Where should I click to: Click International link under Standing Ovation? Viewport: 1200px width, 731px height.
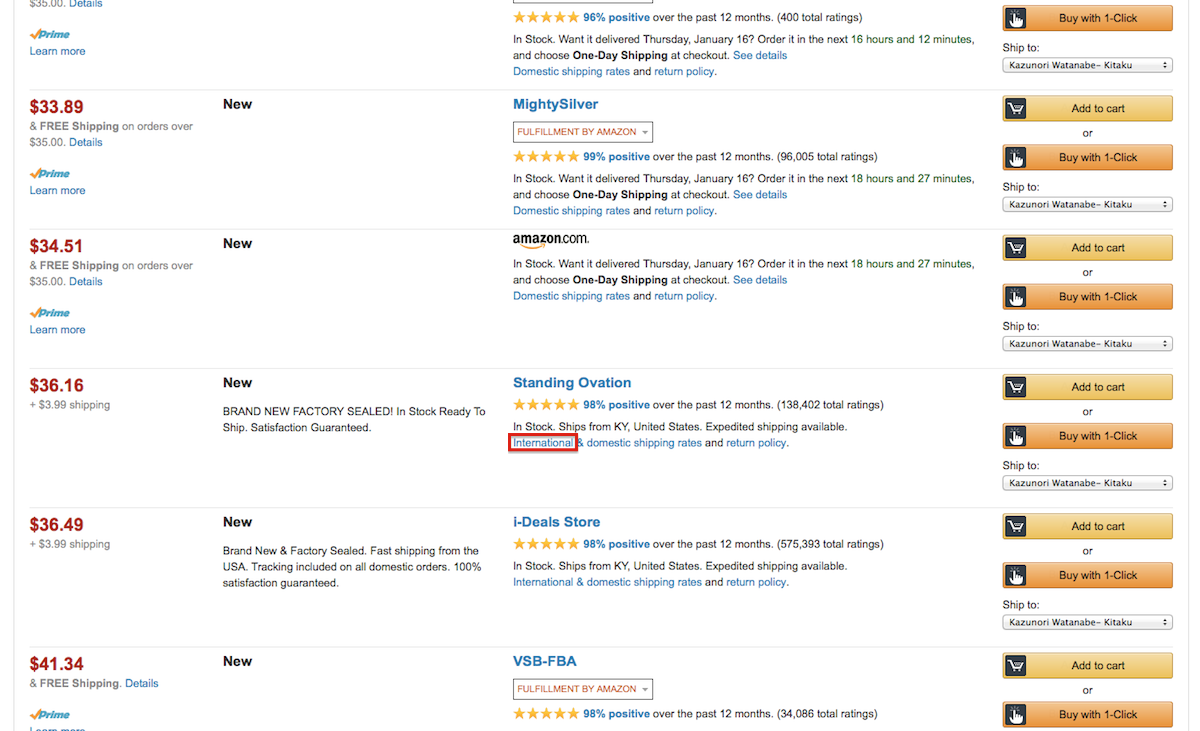pyautogui.click(x=543, y=443)
